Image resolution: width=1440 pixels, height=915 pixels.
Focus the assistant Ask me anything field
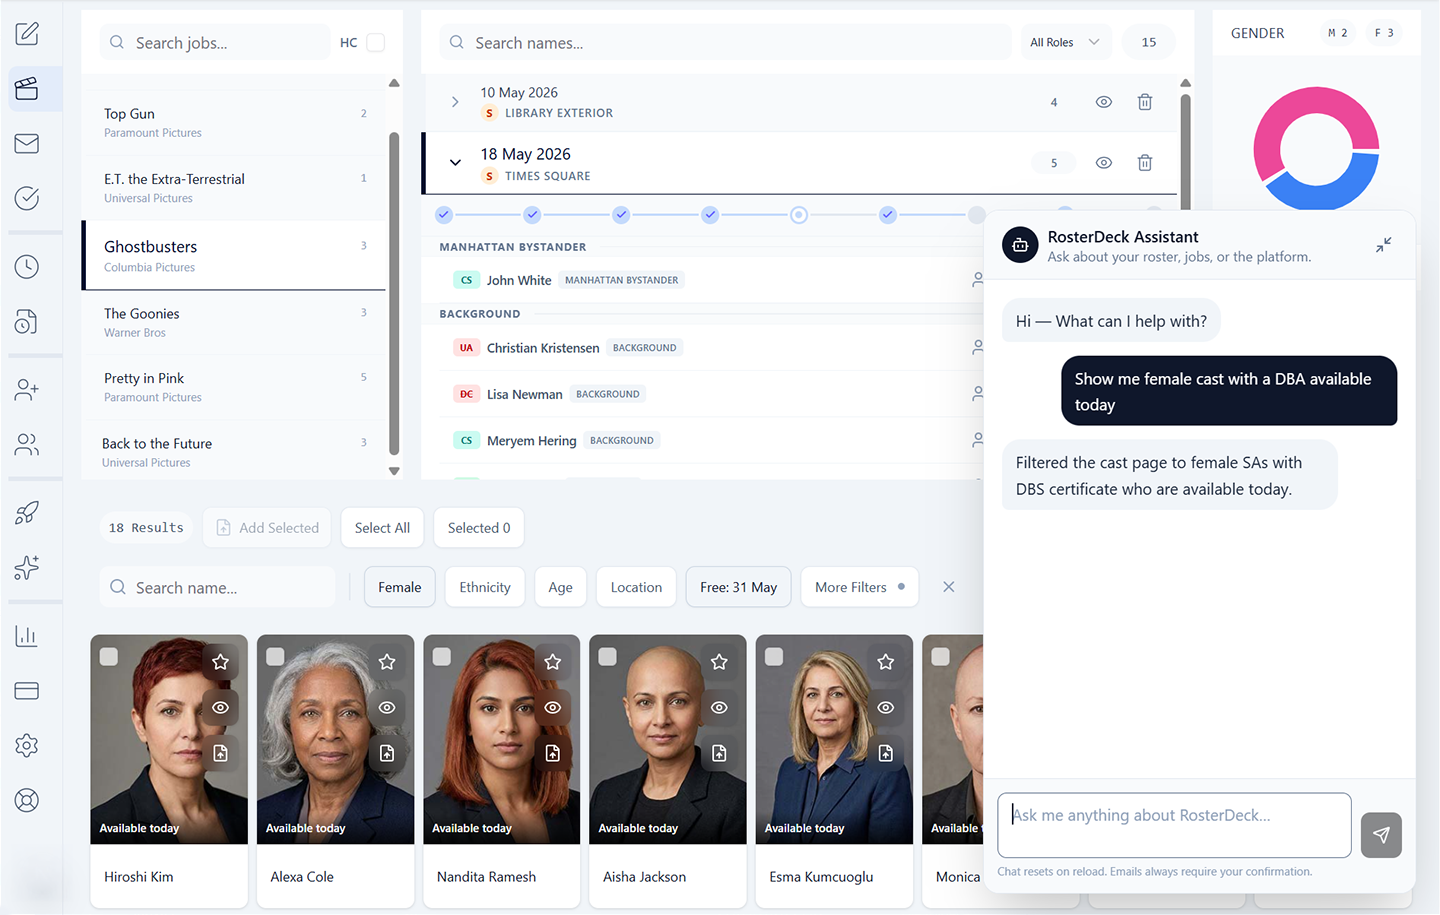[1174, 825]
